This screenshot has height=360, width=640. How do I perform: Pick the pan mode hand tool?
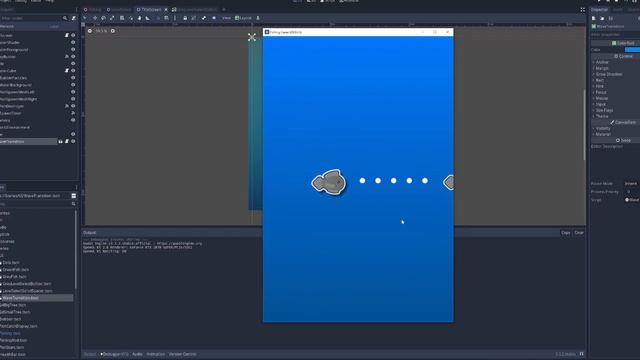(139, 18)
